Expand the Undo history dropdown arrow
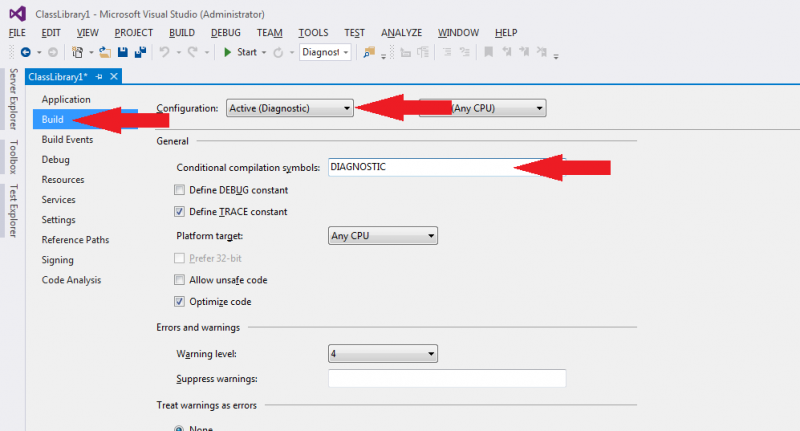800x431 pixels. 179,53
